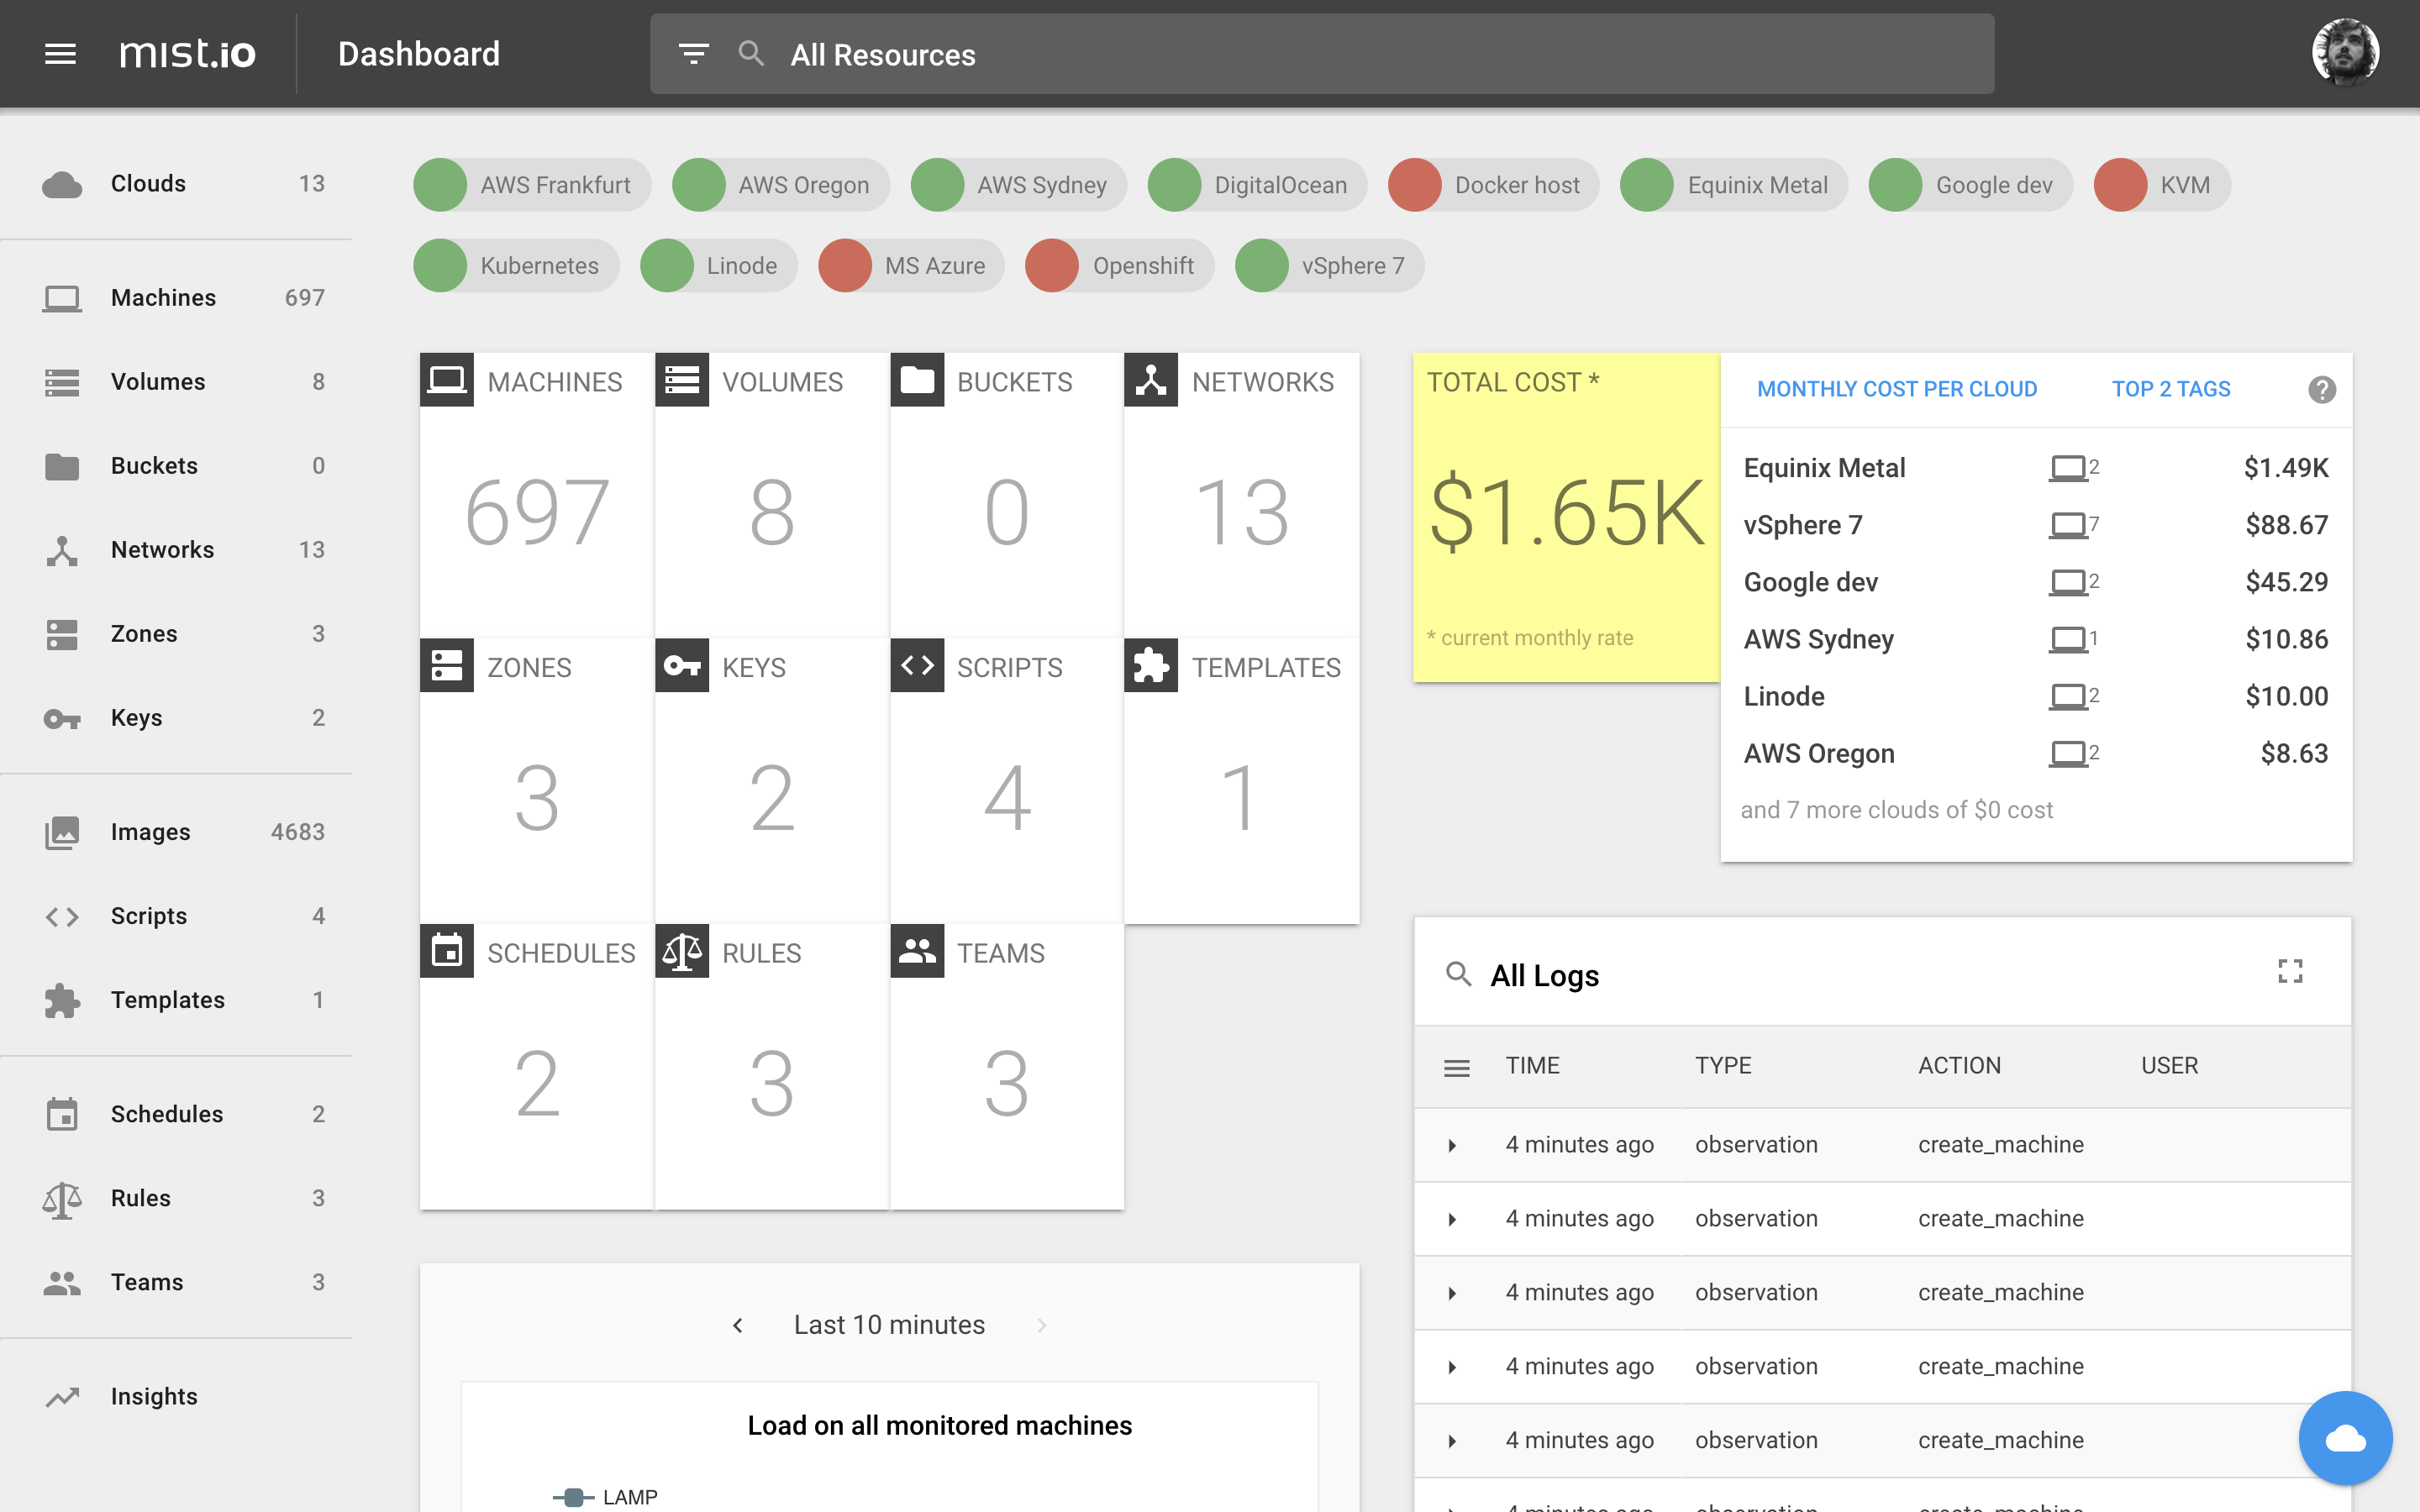2420x1512 pixels.
Task: Click the ZONES tile icon
Action: pos(447,666)
